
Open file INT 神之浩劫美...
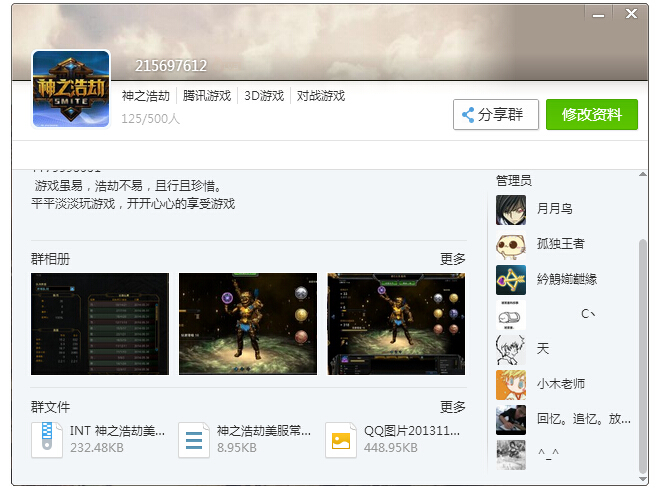[117, 431]
